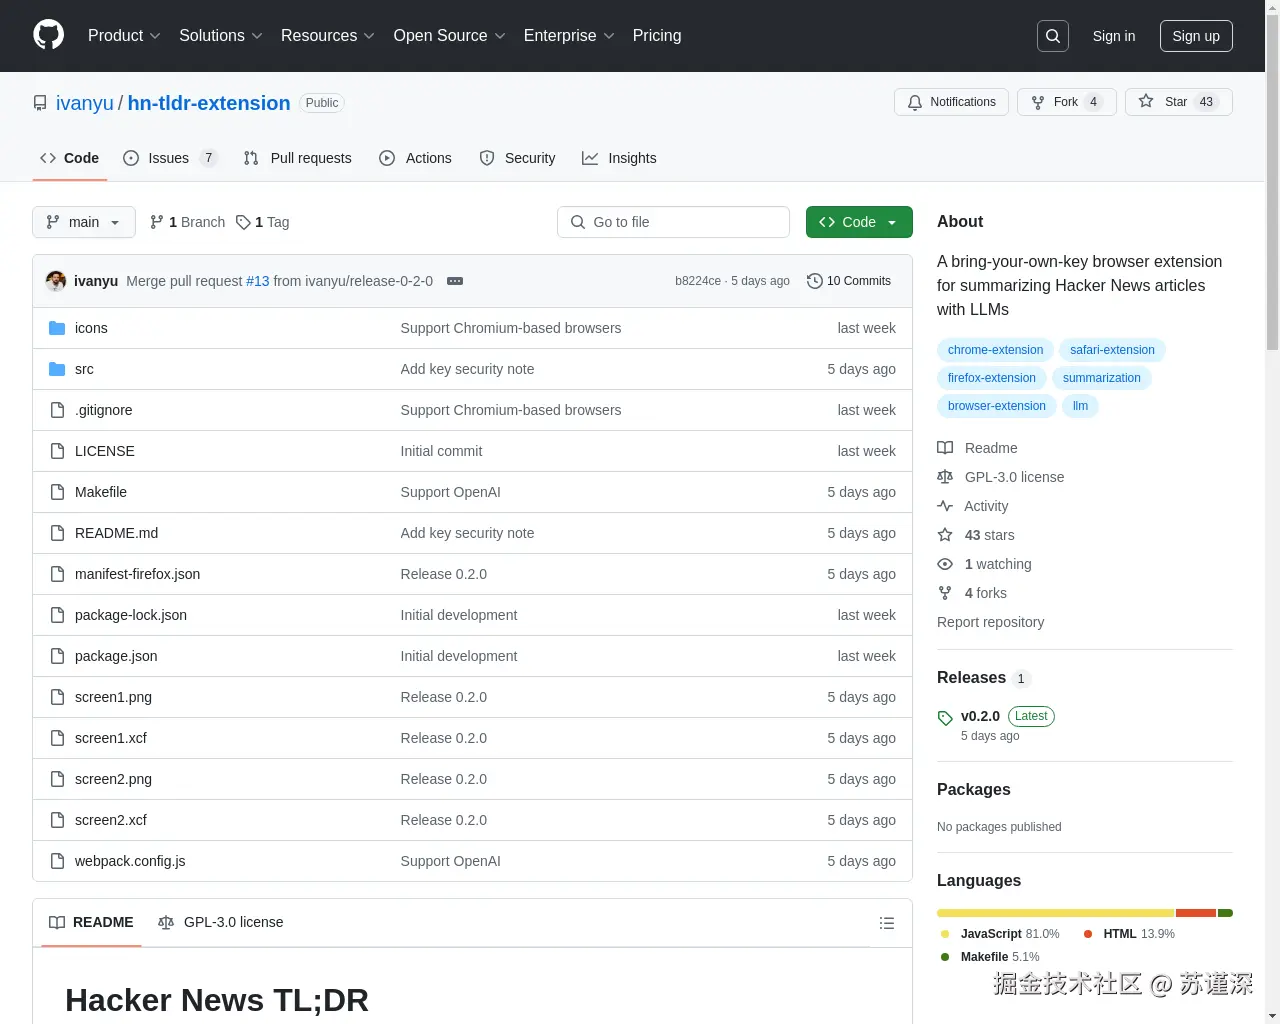The image size is (1280, 1024).
Task: Click the ivanyu avatar in the commit row
Action: pos(56,281)
